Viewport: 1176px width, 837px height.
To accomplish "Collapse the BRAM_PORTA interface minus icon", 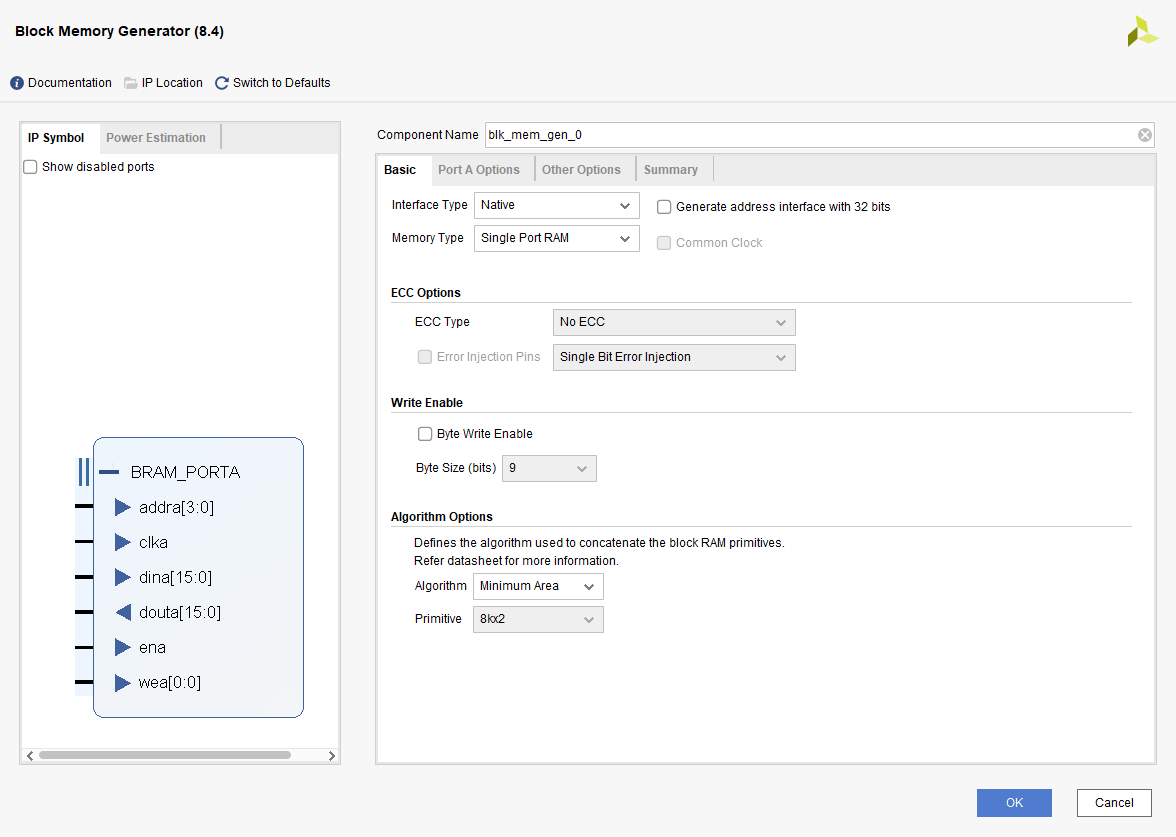I will (x=109, y=472).
